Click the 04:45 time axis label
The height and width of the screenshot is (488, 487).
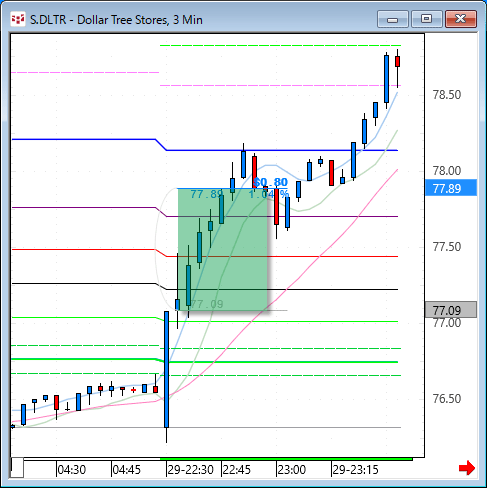pos(127,470)
